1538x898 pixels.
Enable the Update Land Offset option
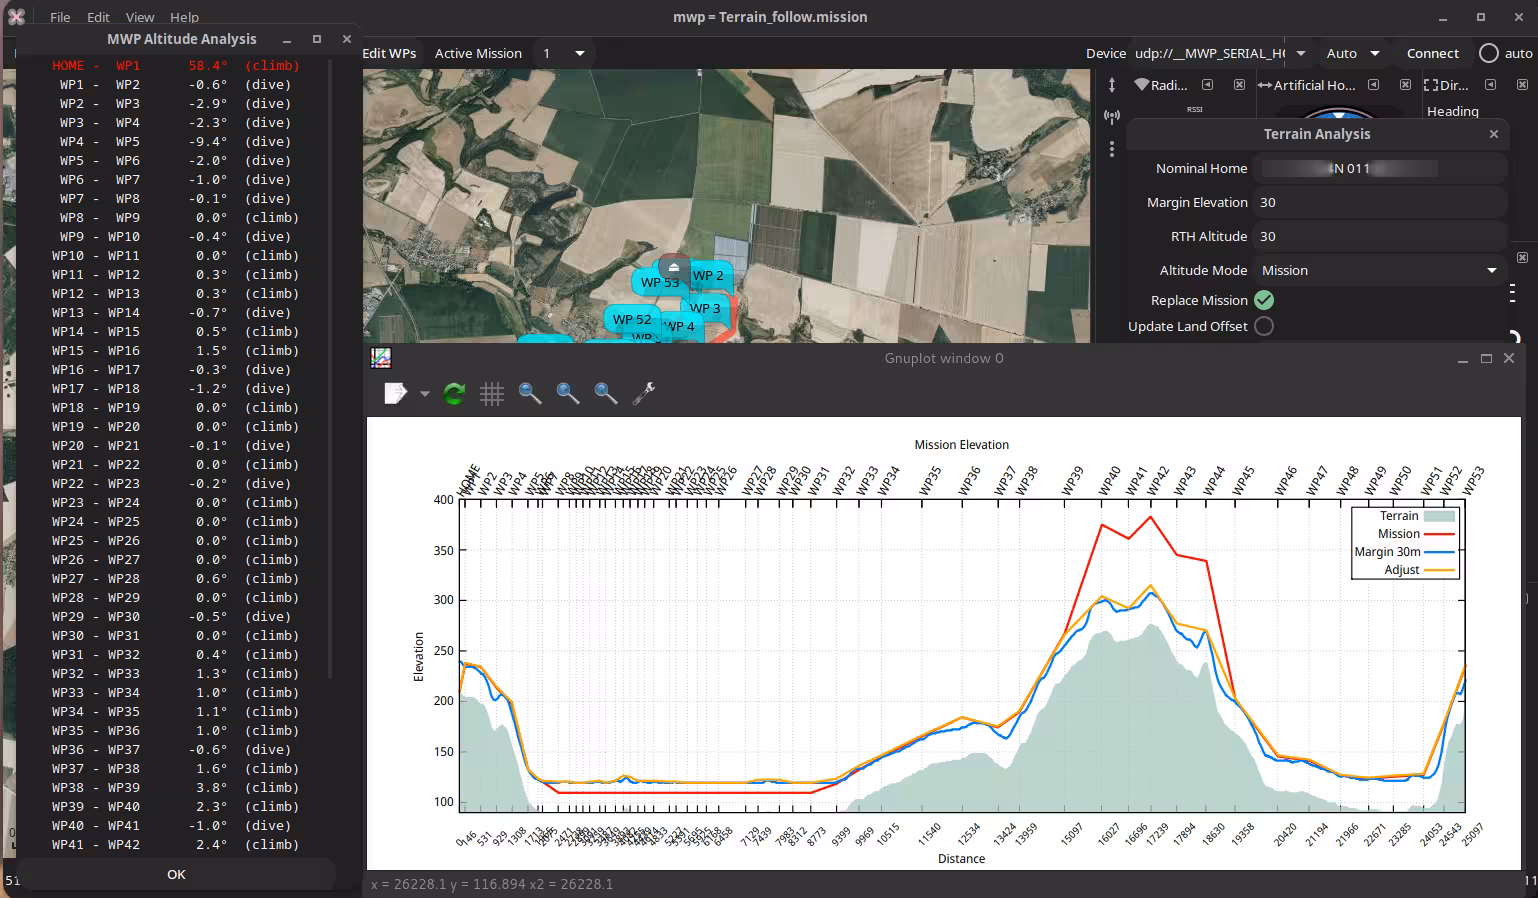coord(1264,326)
